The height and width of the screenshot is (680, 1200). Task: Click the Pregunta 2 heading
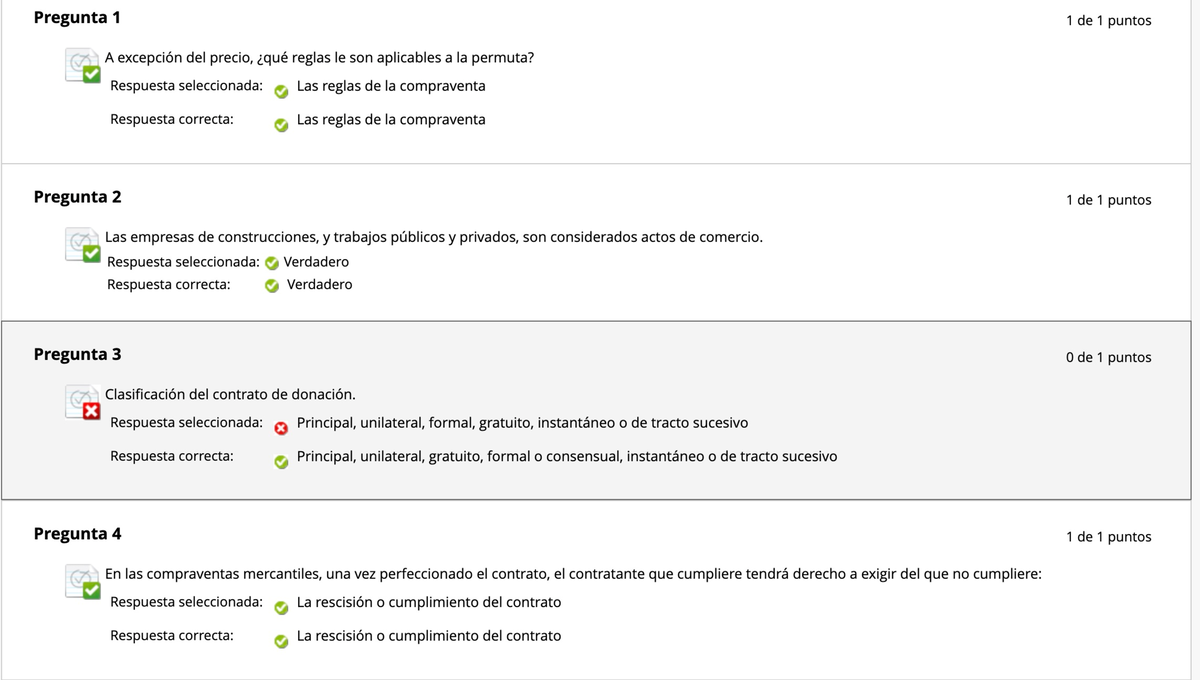(78, 197)
